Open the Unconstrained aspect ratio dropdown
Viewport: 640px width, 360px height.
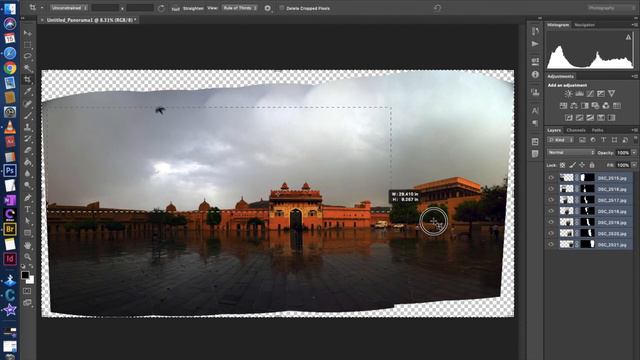[69, 8]
